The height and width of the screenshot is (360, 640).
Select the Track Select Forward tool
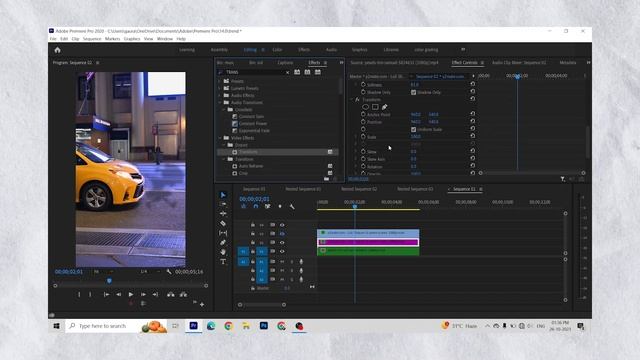click(223, 204)
